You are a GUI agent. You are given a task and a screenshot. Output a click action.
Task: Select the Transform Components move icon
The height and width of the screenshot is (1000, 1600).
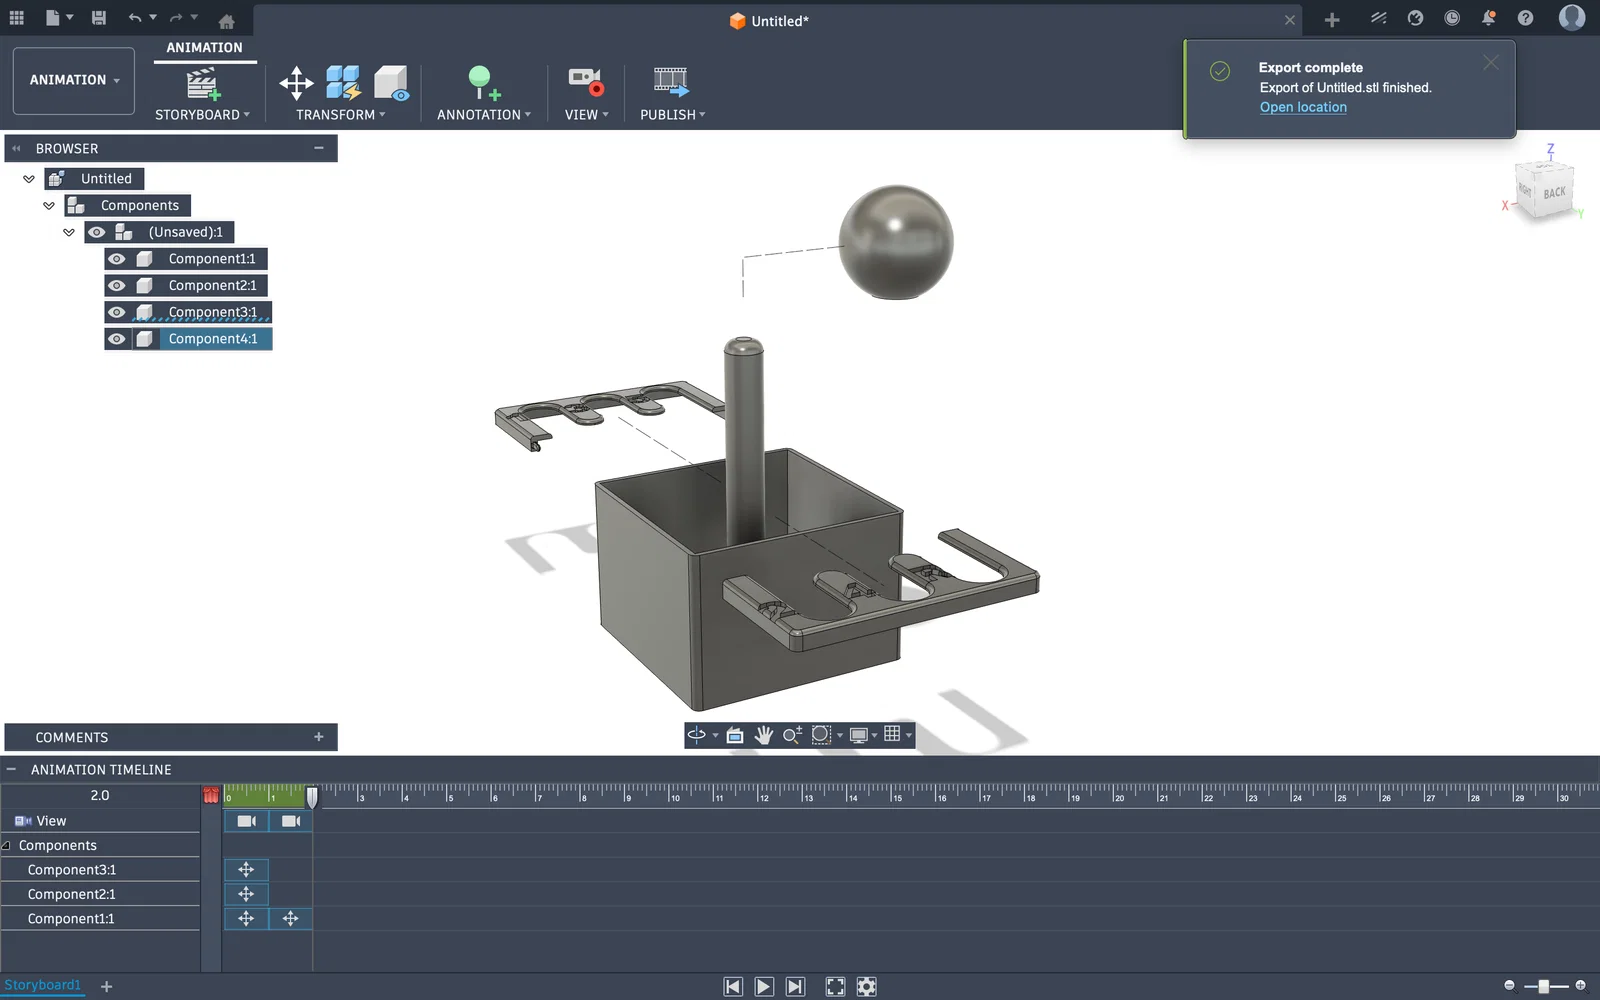pyautogui.click(x=296, y=83)
